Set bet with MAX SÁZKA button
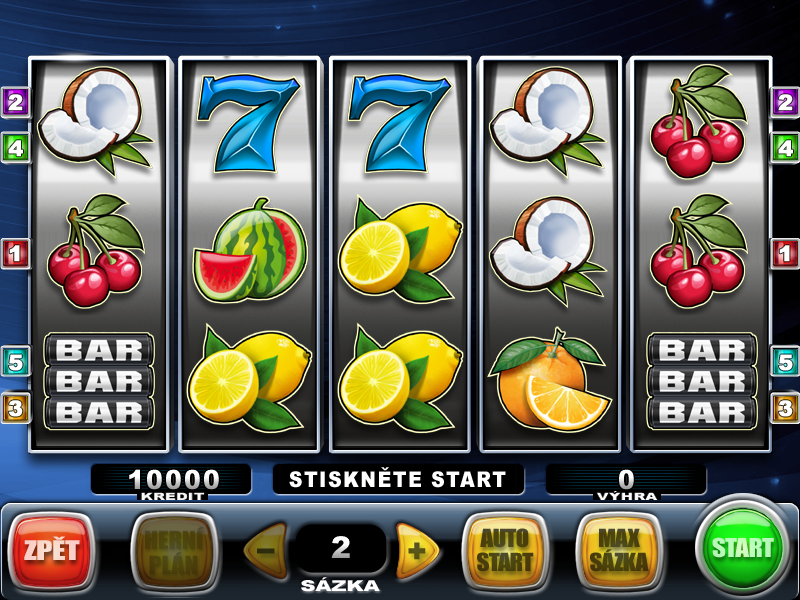The width and height of the screenshot is (800, 600). [619, 551]
